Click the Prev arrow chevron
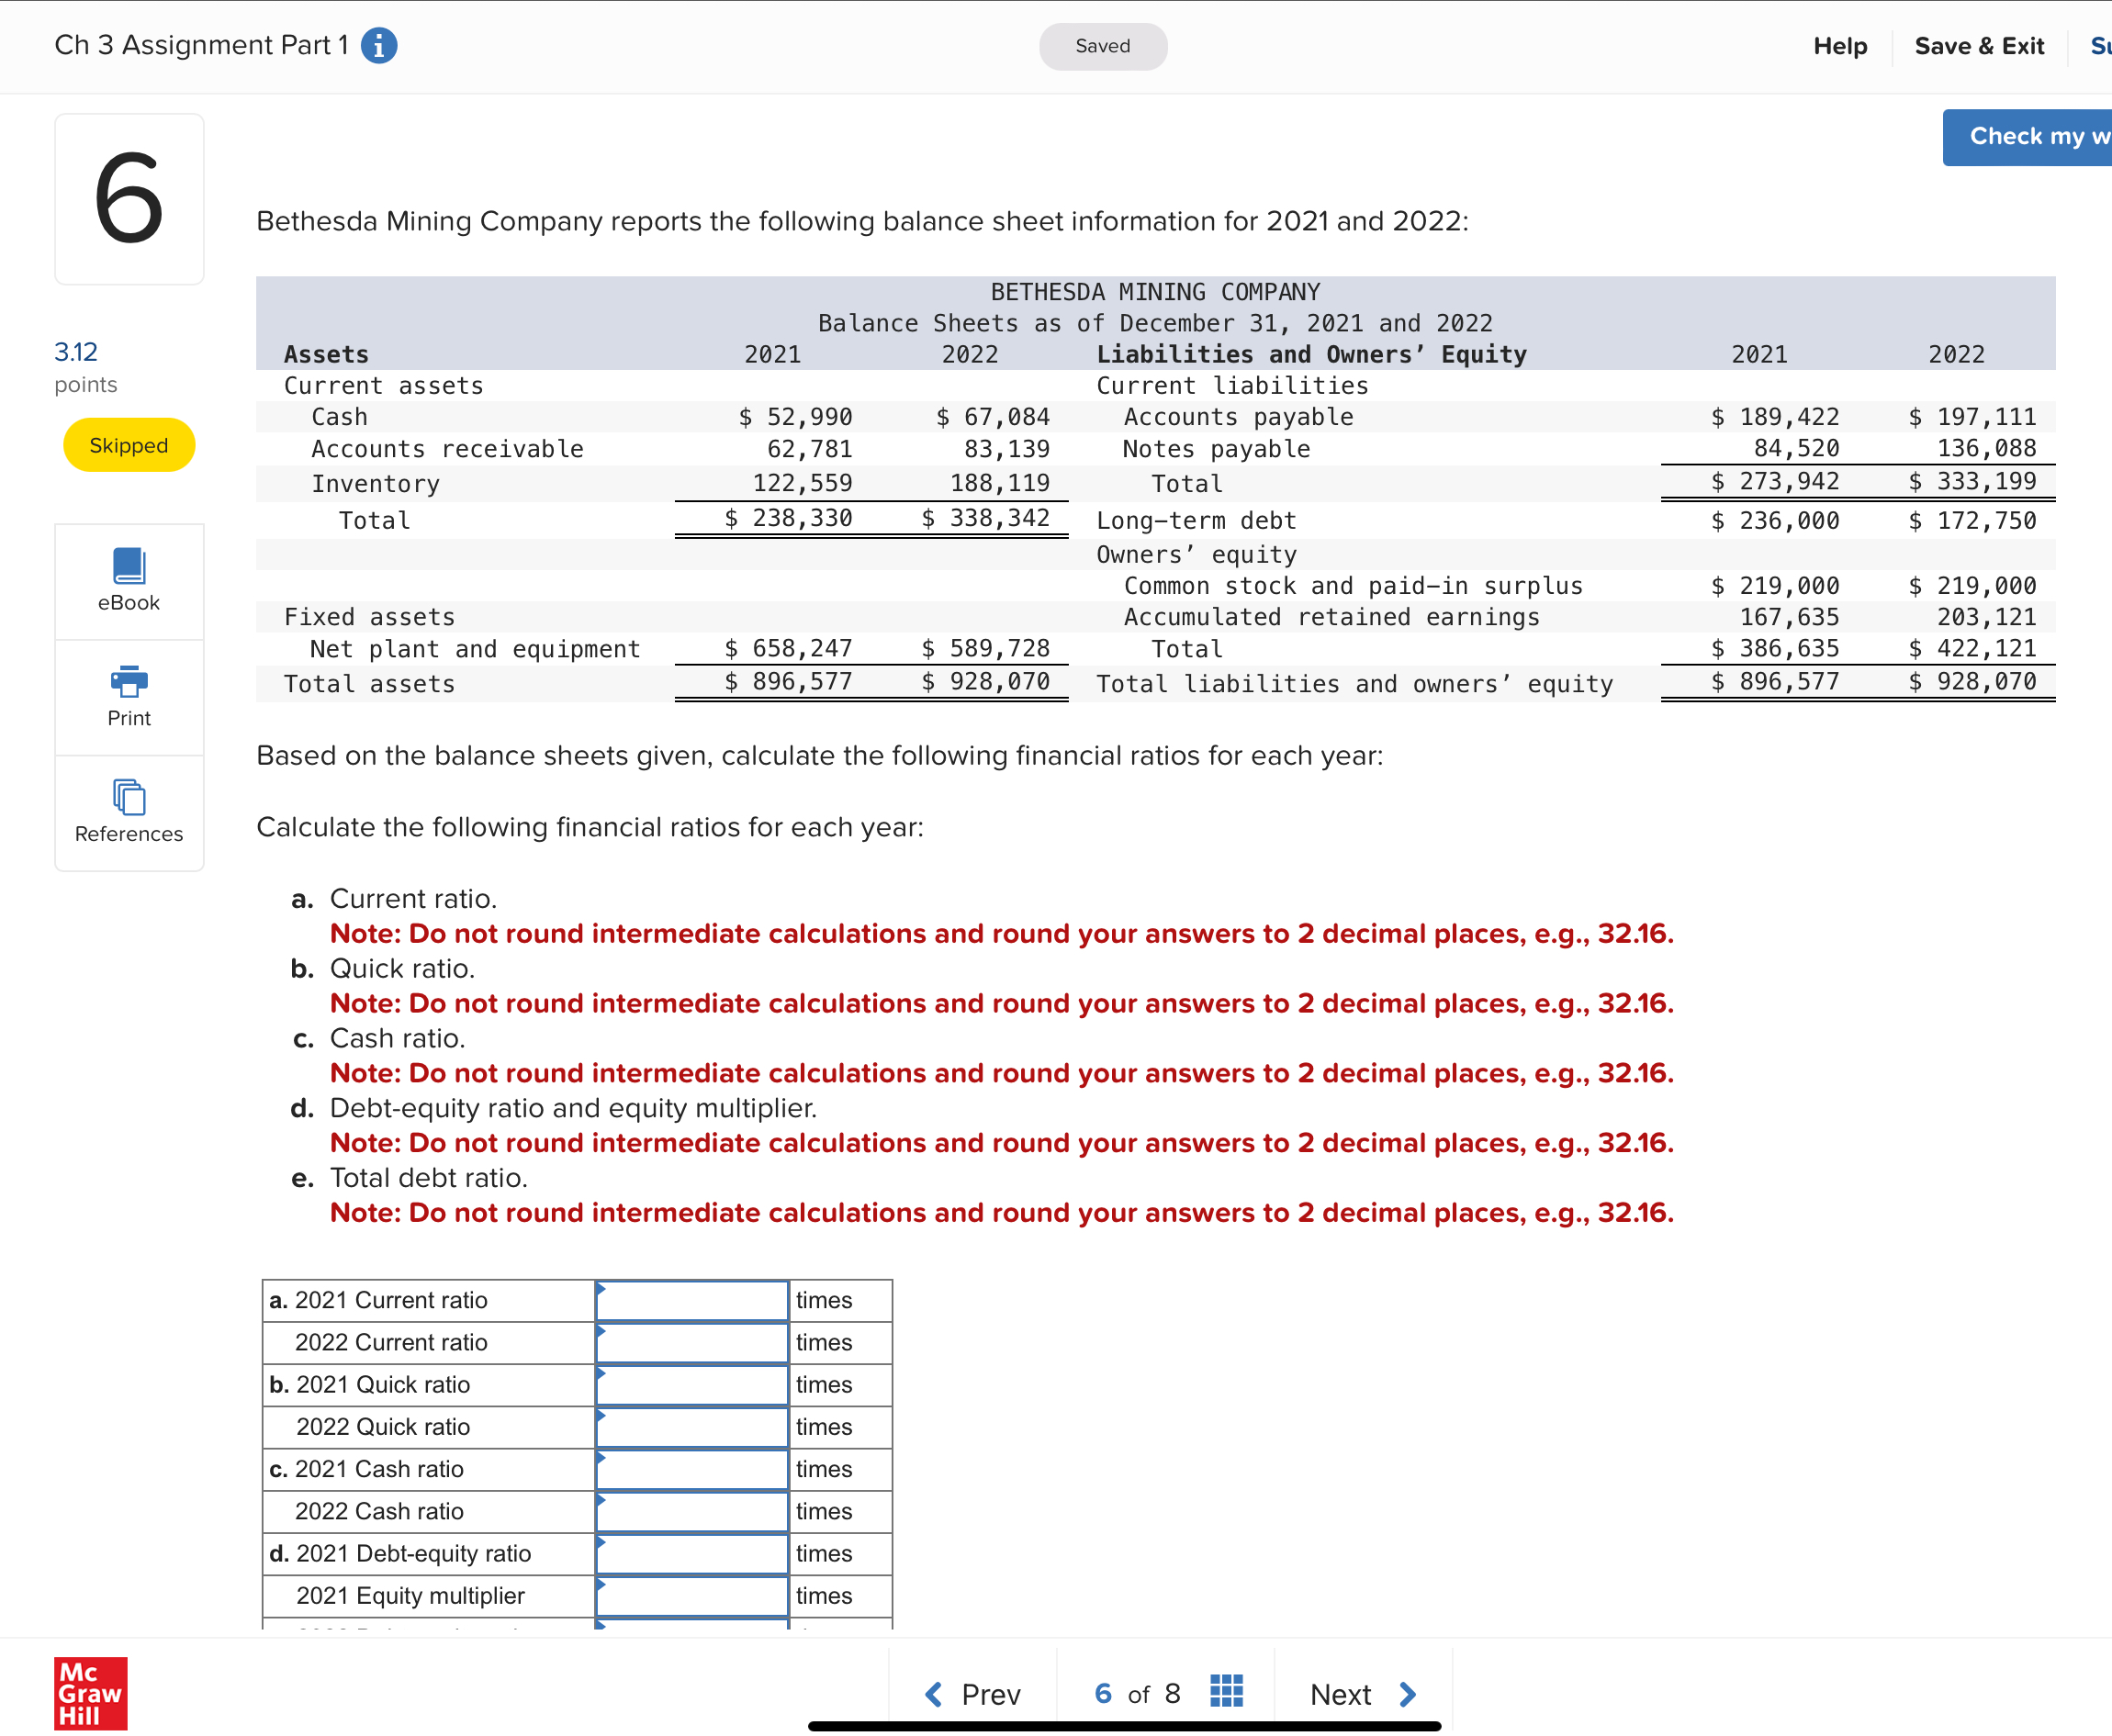Screen dimensions: 2112x1736 point(934,1693)
